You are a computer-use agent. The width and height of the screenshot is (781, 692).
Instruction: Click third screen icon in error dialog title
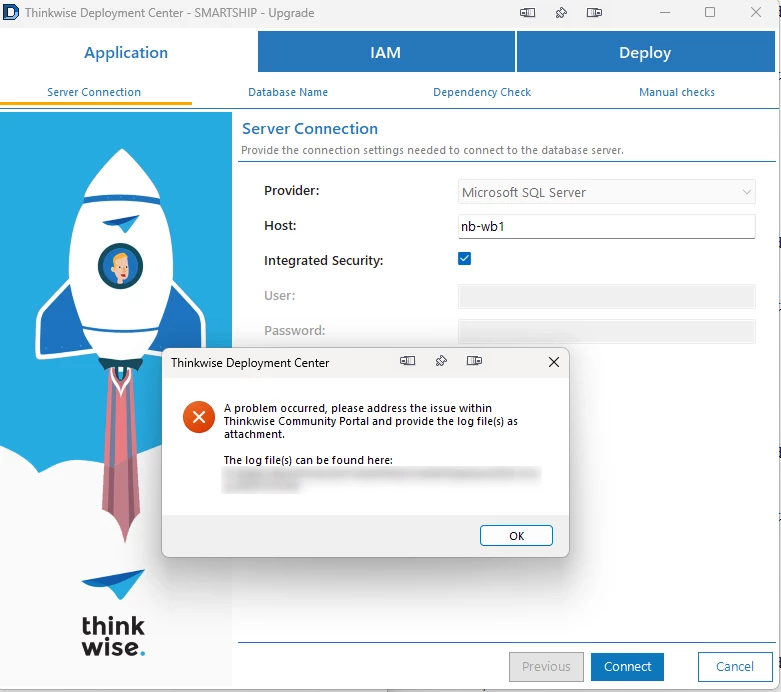coord(474,361)
